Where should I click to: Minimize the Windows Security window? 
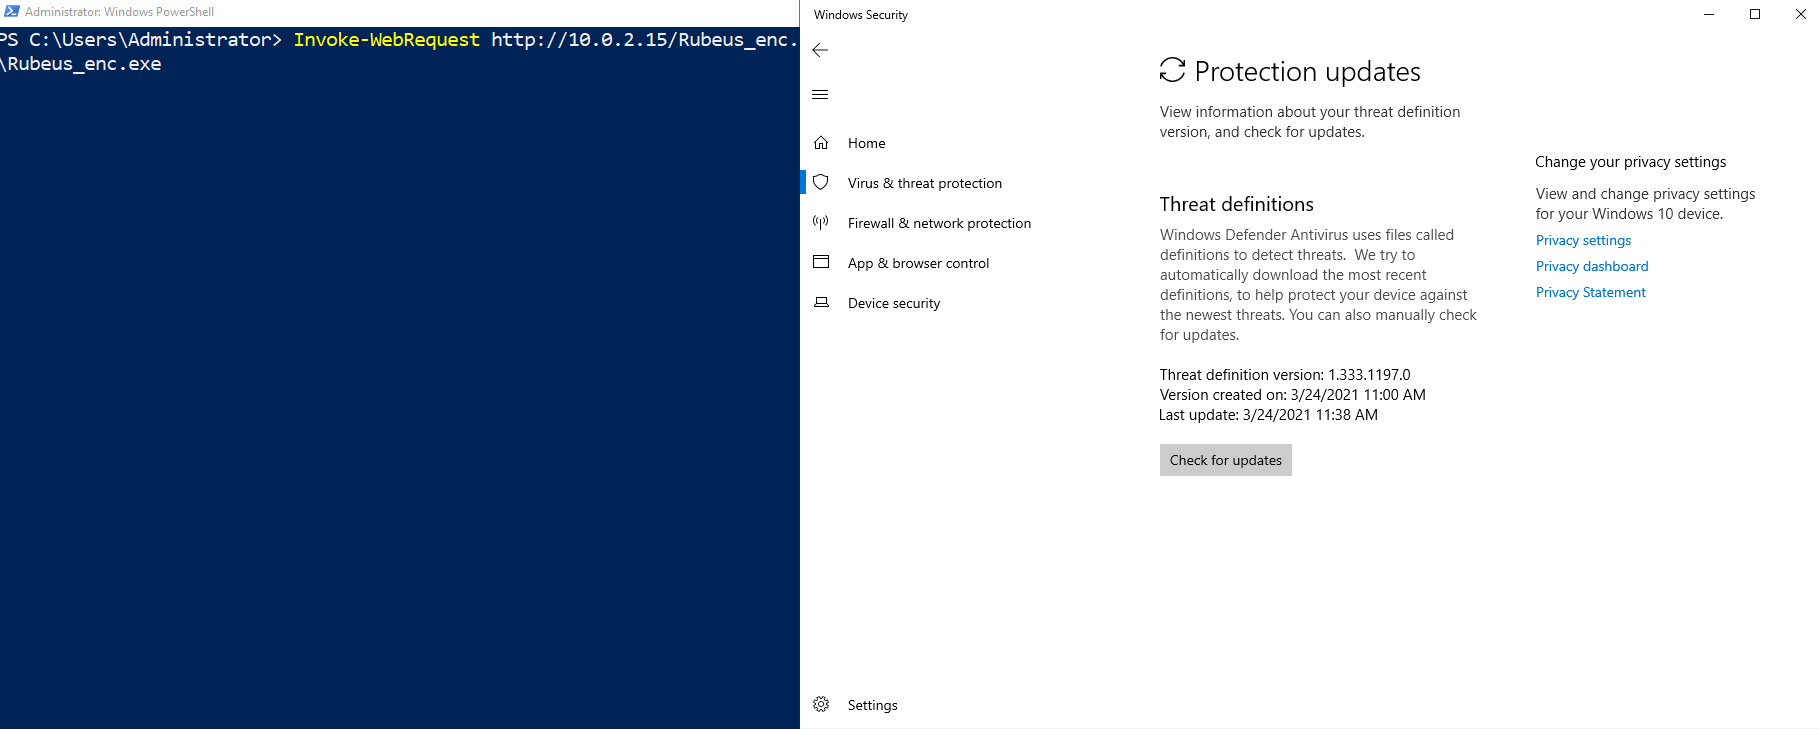pyautogui.click(x=1709, y=14)
